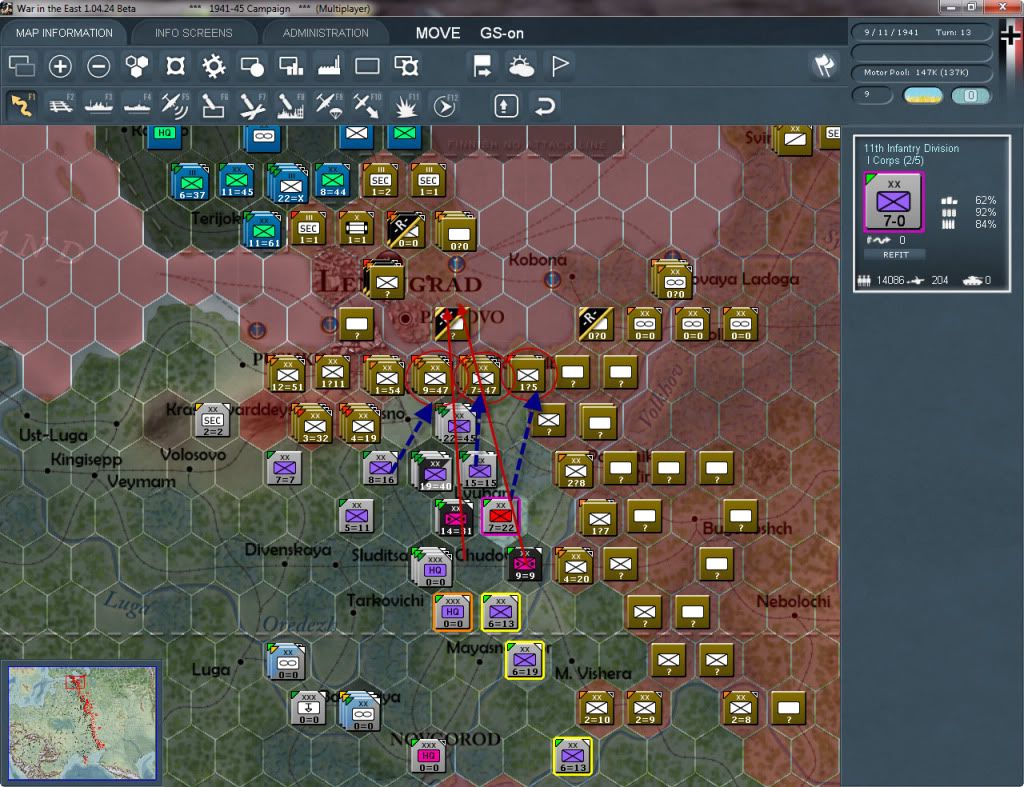Toggle the four-cornered square icon
This screenshot has width=1024, height=787.
tap(176, 66)
